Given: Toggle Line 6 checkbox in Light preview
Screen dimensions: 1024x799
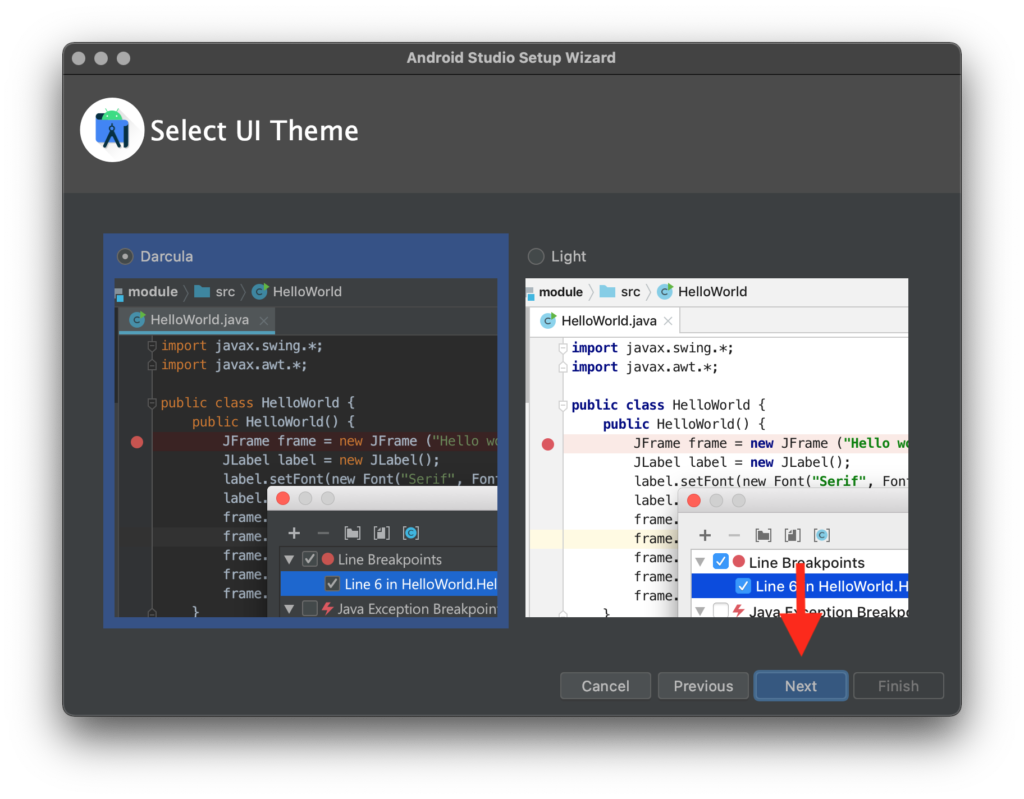Looking at the screenshot, I should (x=743, y=586).
